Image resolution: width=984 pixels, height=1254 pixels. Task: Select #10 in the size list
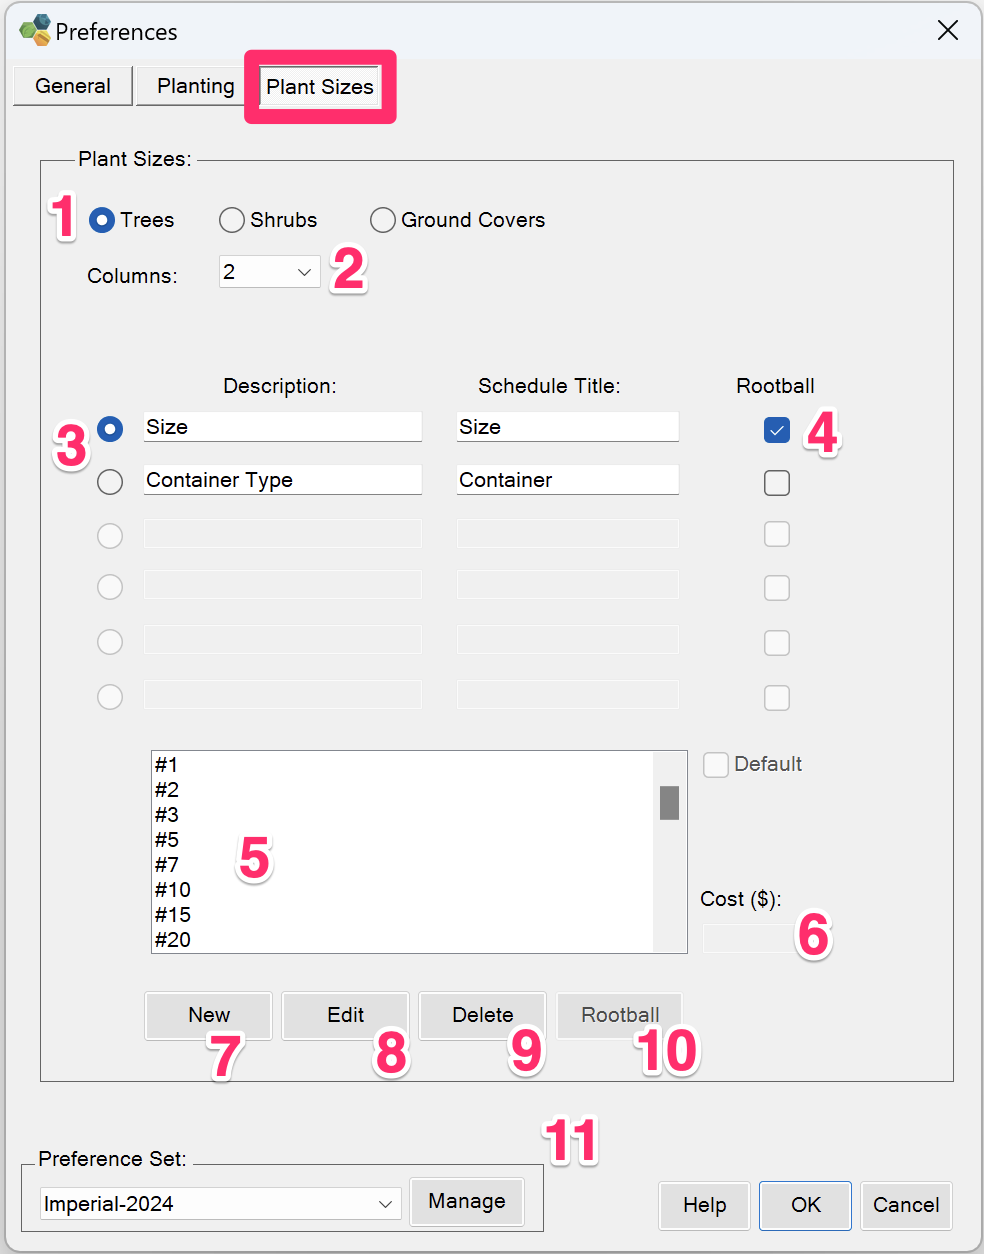pos(173,890)
